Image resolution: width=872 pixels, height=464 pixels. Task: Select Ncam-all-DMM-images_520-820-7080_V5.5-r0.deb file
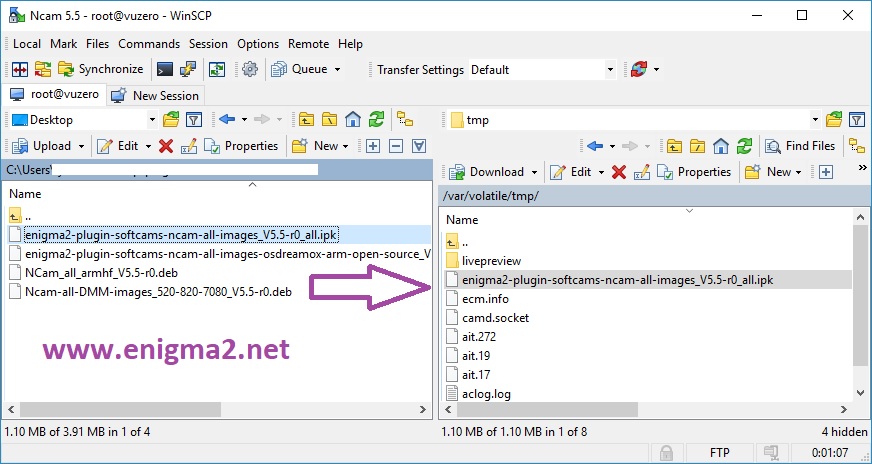(158, 292)
